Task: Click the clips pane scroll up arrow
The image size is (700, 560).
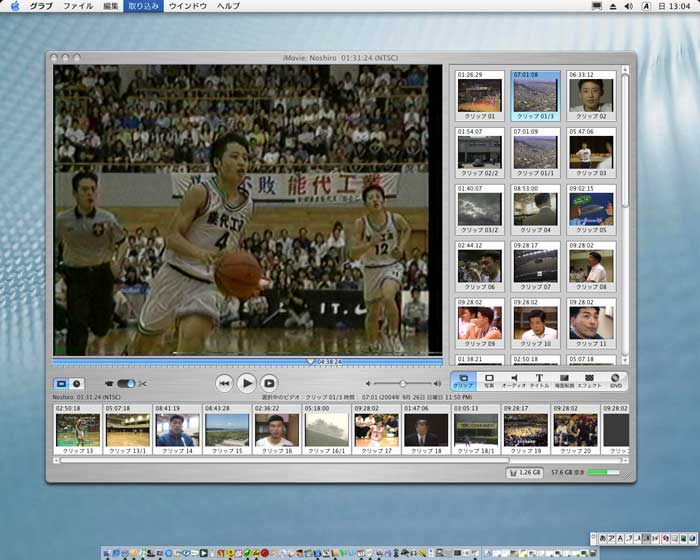Action: pyautogui.click(x=625, y=69)
